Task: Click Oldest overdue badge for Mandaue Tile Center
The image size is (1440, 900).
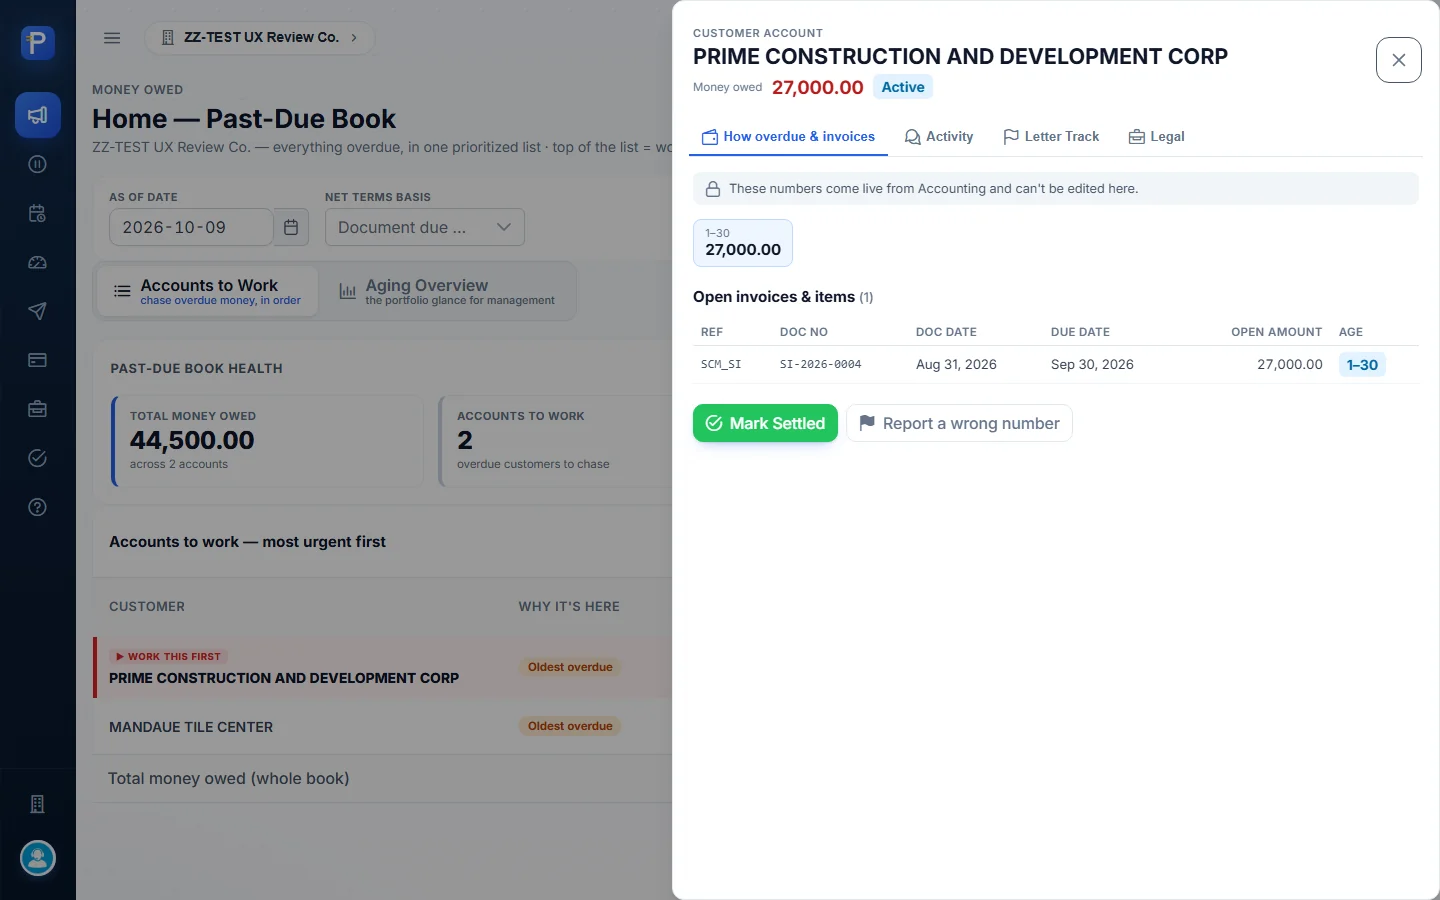Action: 570,726
